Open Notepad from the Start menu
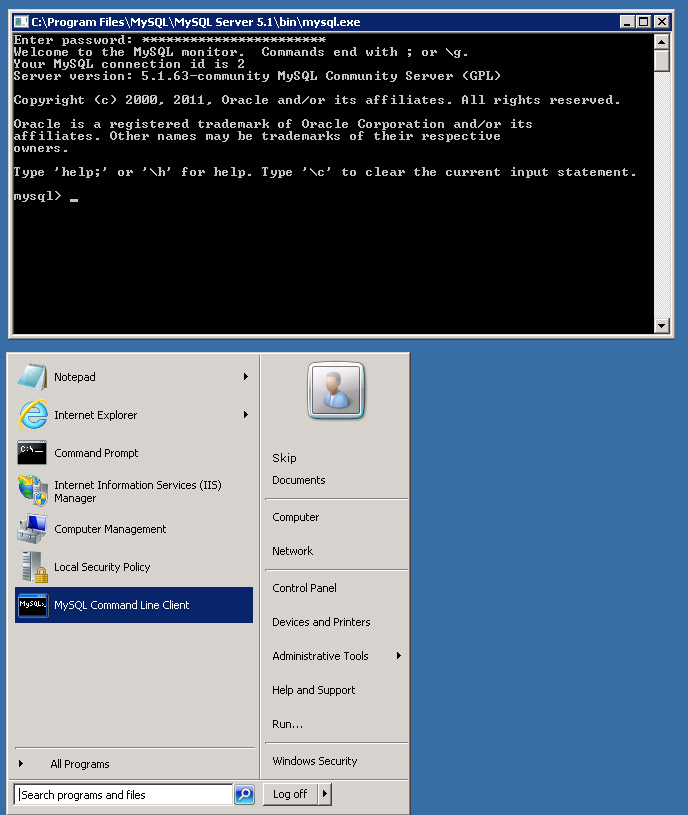 134,377
